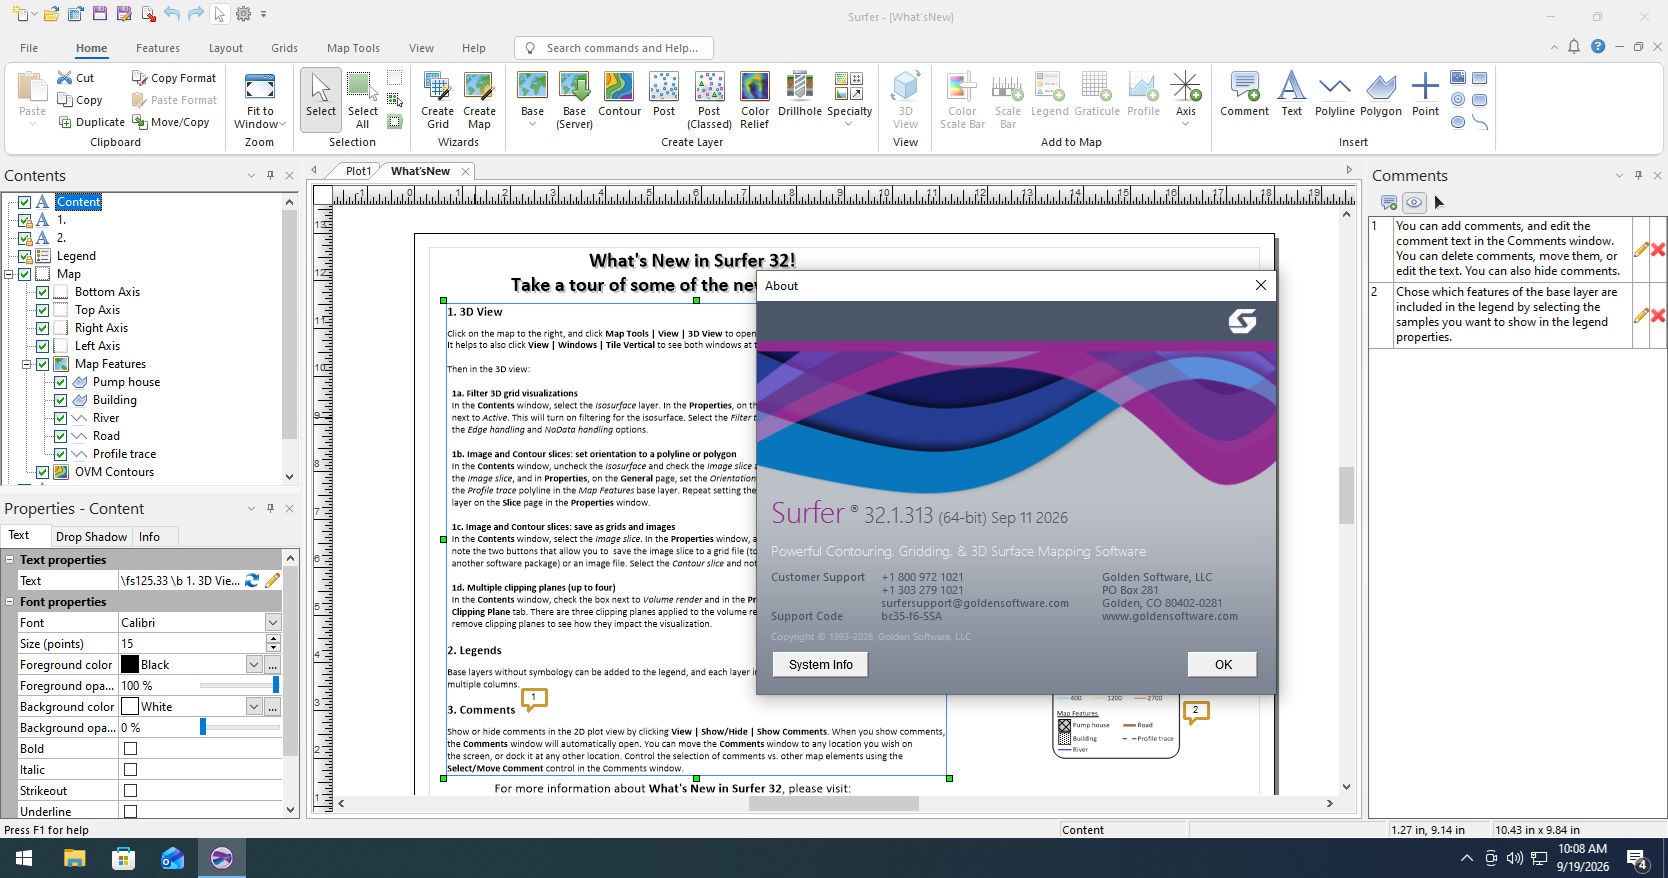Click the Undo arrow in quick access toolbar
This screenshot has width=1668, height=878.
(172, 14)
